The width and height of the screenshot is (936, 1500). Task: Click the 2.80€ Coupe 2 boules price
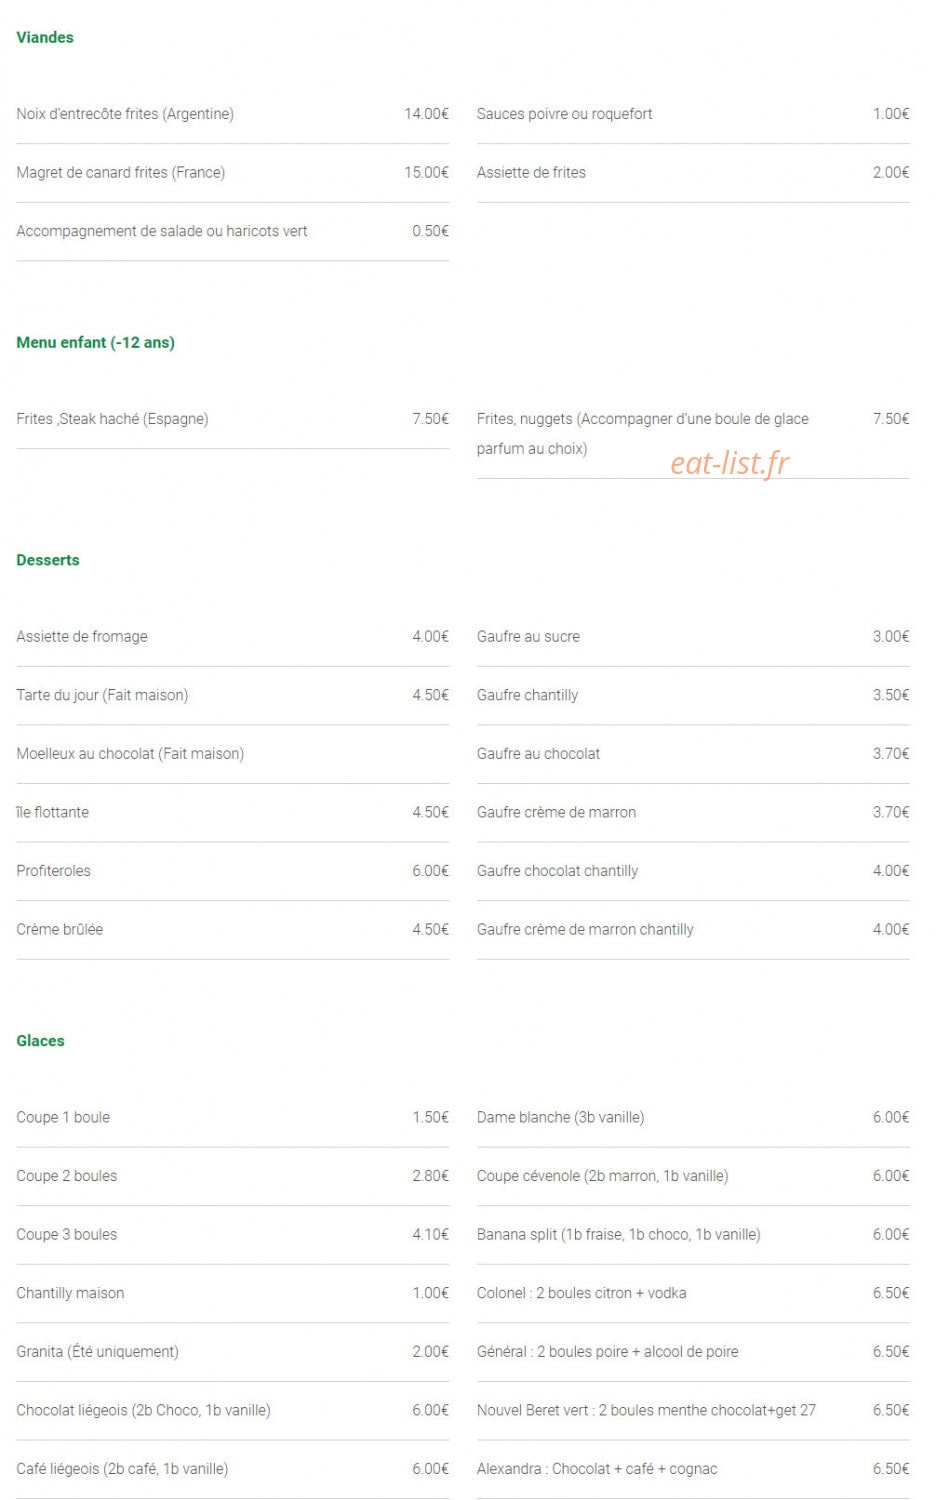pos(430,1176)
